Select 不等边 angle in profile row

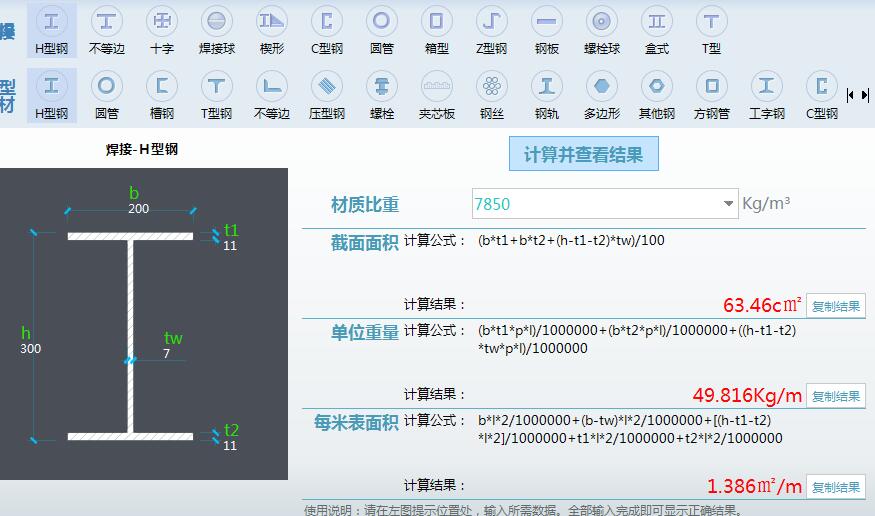(x=272, y=95)
